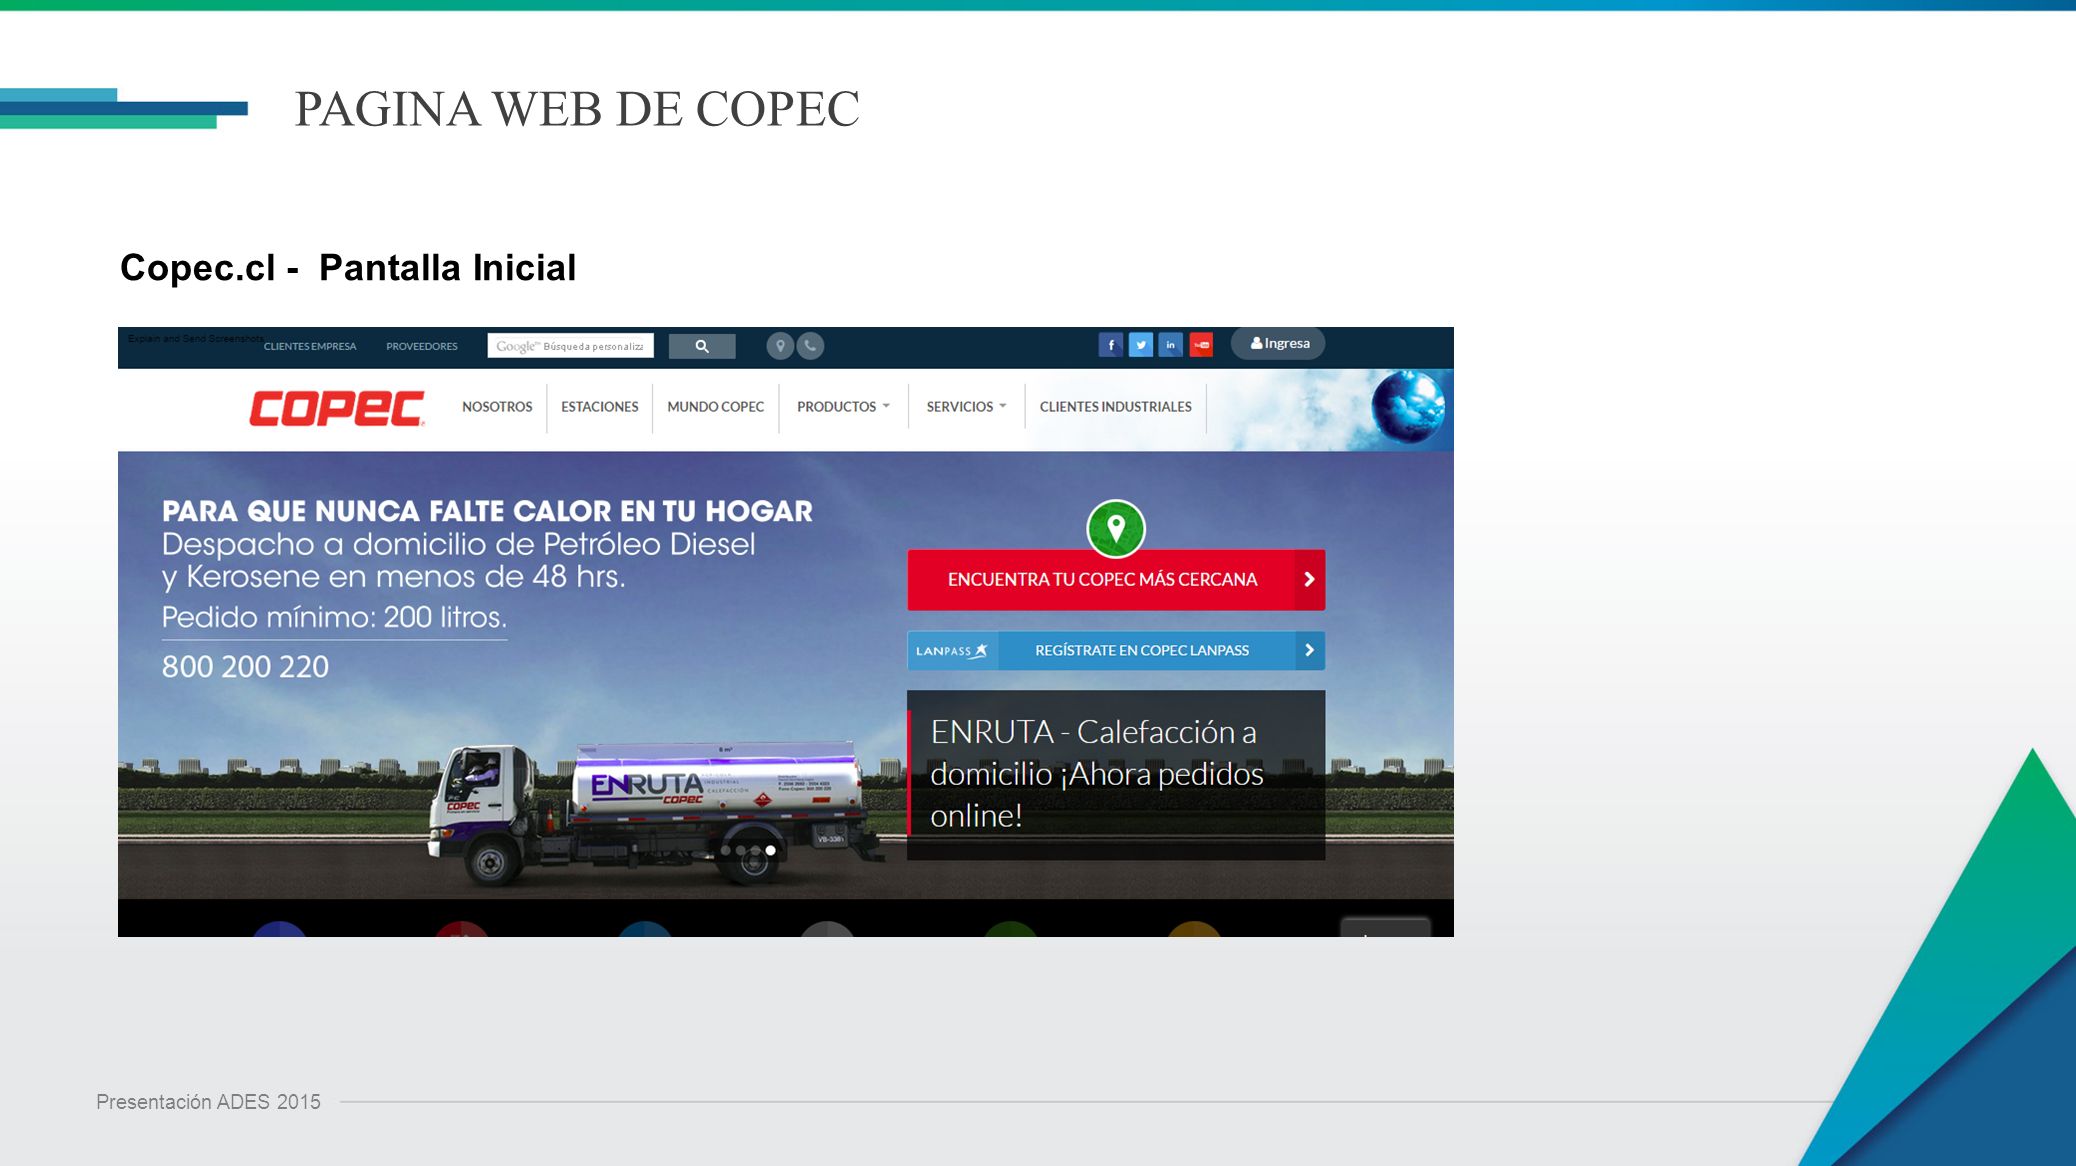
Task: Open Copec YouTube channel icon
Action: pos(1201,345)
